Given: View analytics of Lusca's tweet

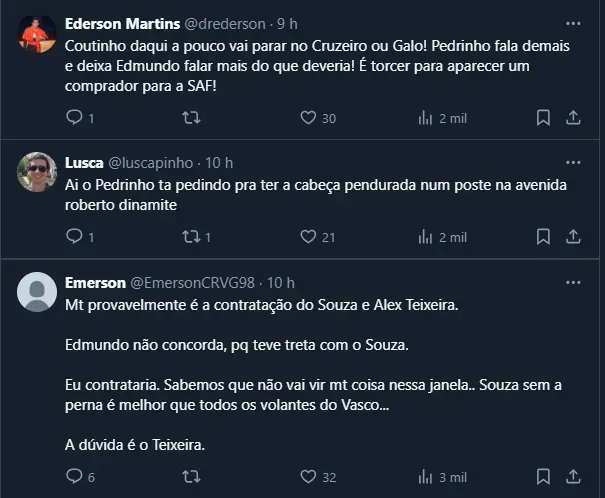Looking at the screenshot, I should 425,237.
